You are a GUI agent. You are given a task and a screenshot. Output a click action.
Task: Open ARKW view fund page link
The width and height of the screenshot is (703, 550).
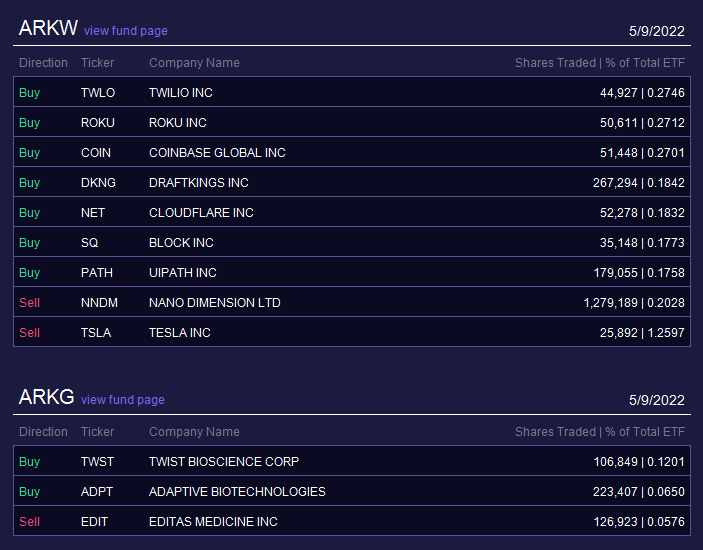tap(126, 31)
